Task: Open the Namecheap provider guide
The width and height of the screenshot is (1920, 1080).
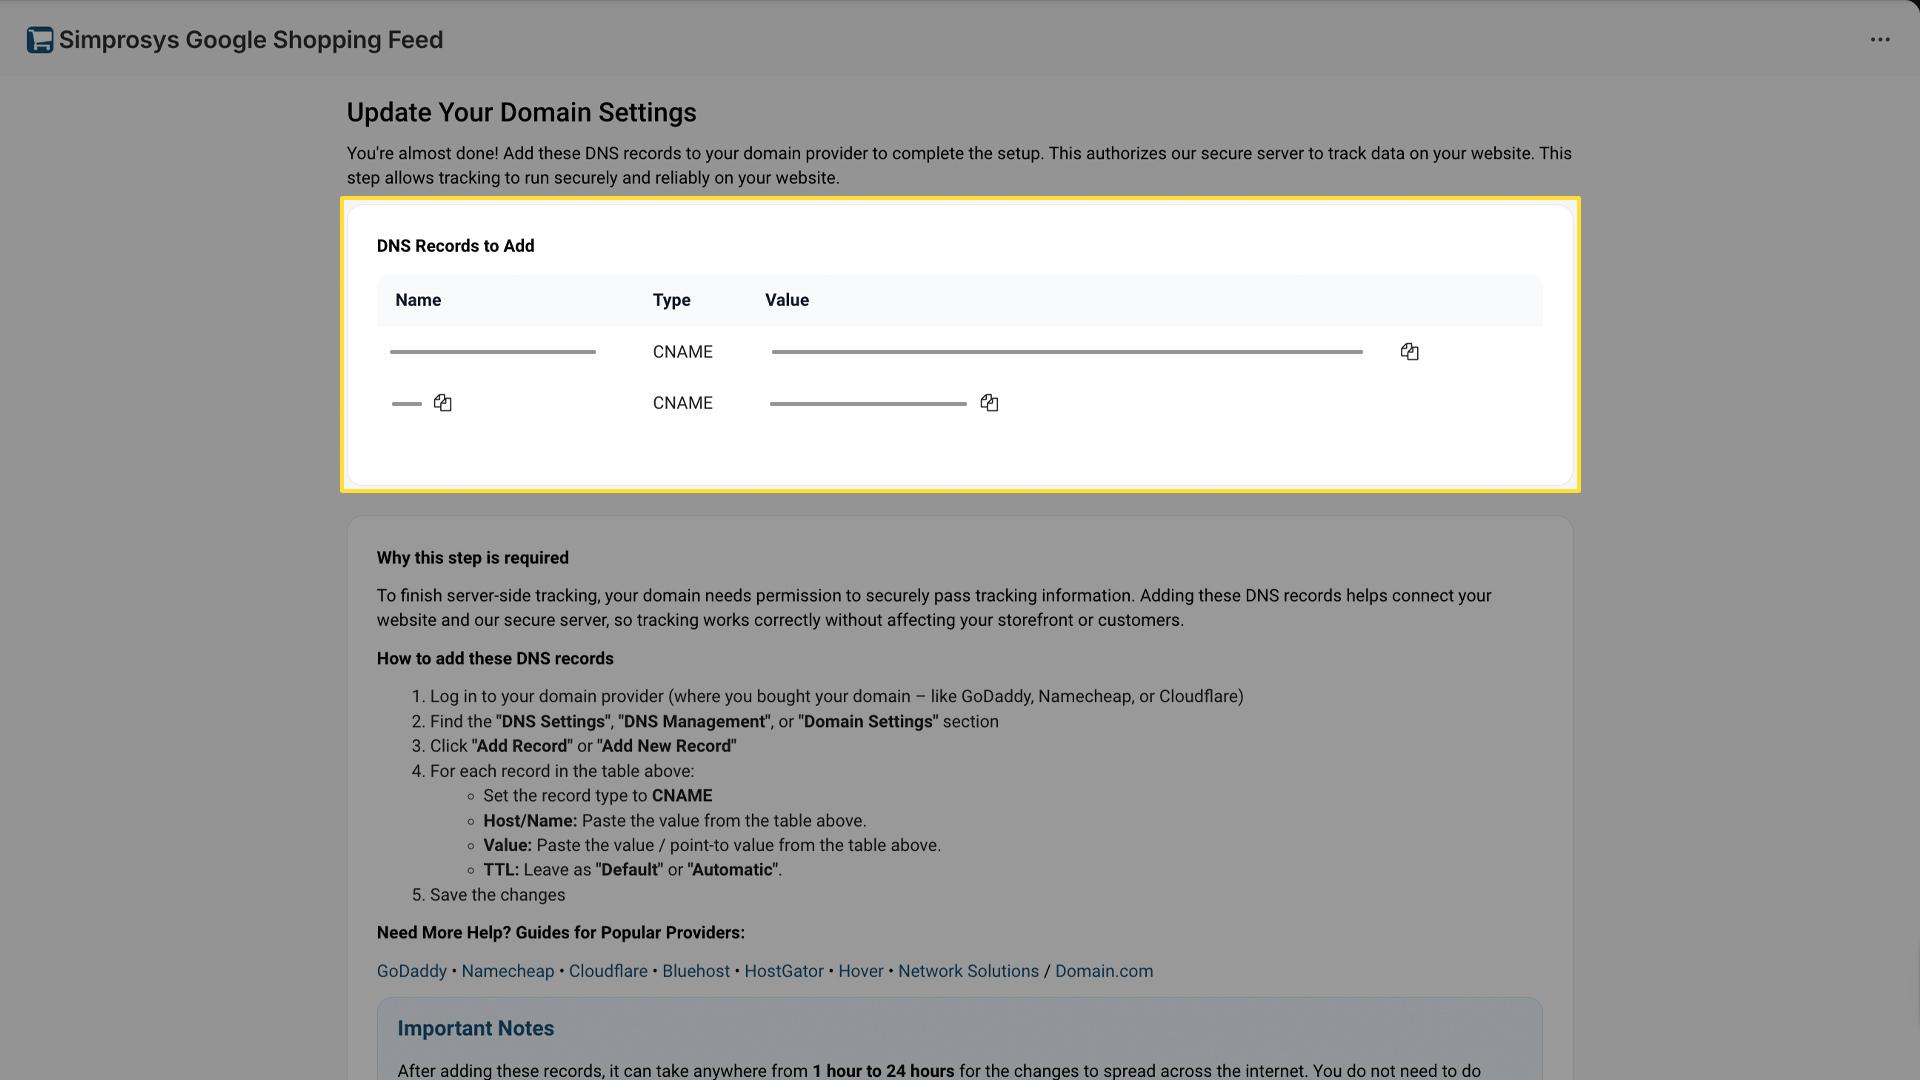Action: pyautogui.click(x=508, y=971)
